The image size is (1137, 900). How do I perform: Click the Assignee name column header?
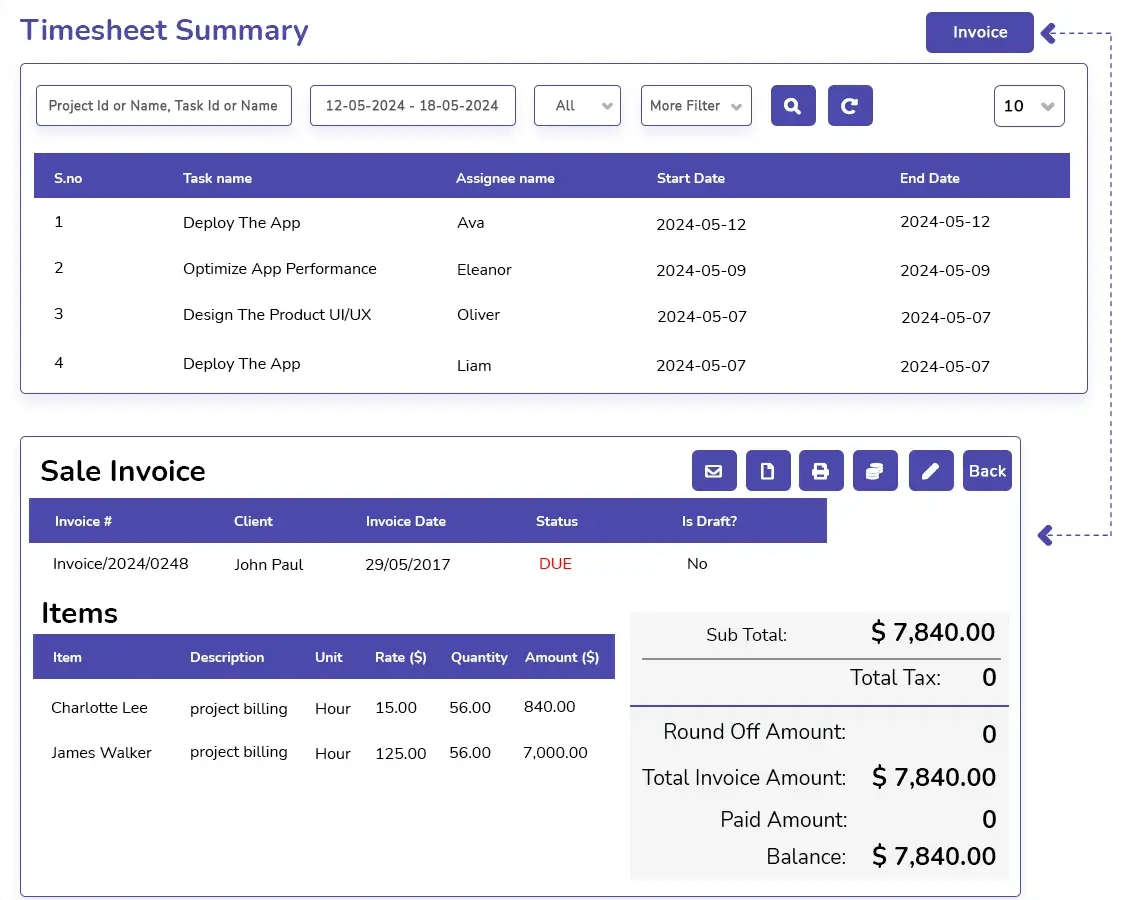click(505, 178)
